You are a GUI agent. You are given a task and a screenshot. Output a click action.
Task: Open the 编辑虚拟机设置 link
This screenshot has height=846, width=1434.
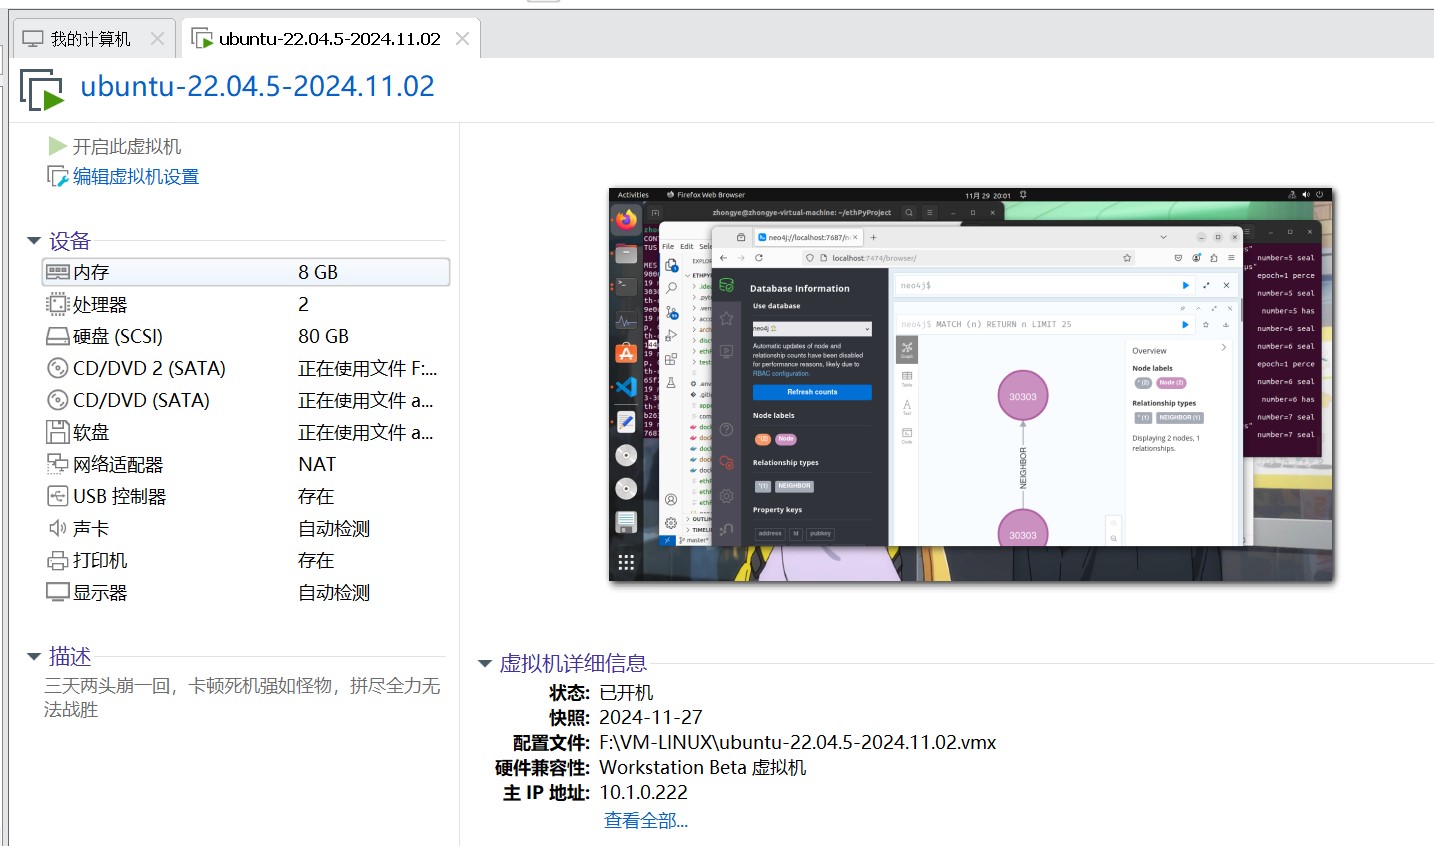[136, 177]
